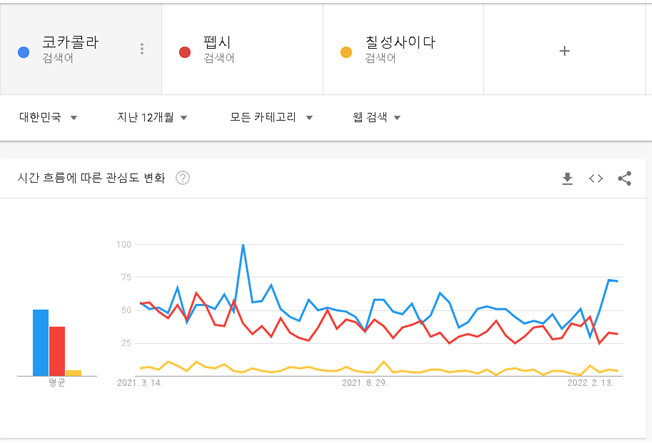The height and width of the screenshot is (444, 652).
Task: Select the 펩시 search term card
Action: [x=242, y=49]
